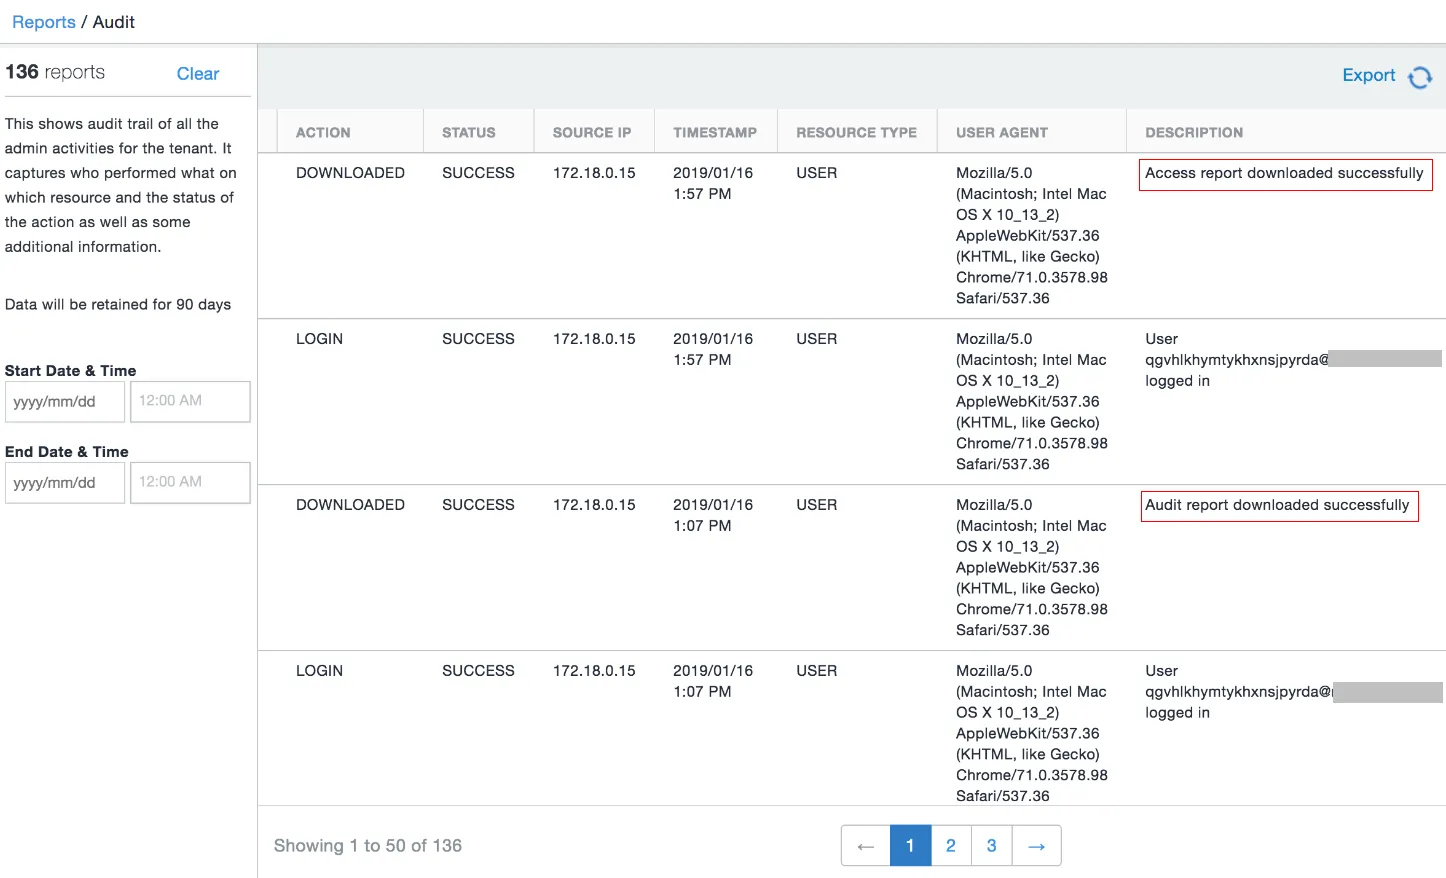Click the Source IP column header
Screen dimensions: 1446x878
(592, 132)
